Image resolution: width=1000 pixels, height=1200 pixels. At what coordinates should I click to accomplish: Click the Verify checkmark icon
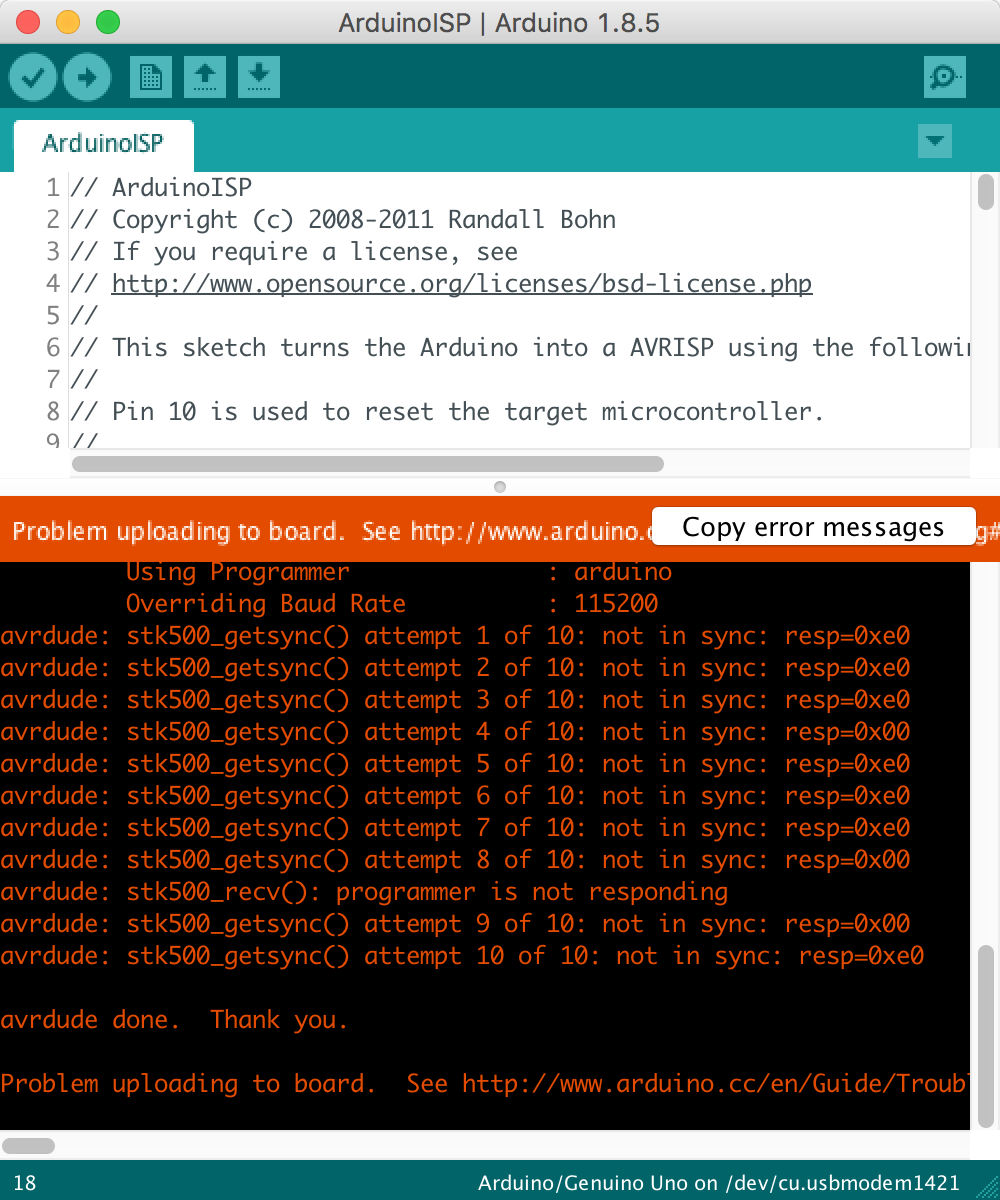[x=33, y=77]
